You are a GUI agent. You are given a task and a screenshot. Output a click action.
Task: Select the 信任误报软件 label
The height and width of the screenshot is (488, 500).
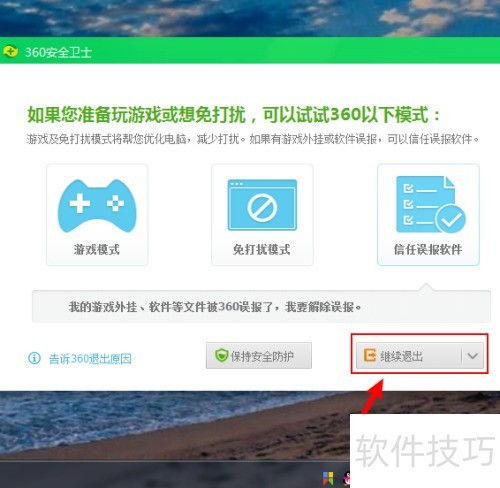click(x=428, y=249)
